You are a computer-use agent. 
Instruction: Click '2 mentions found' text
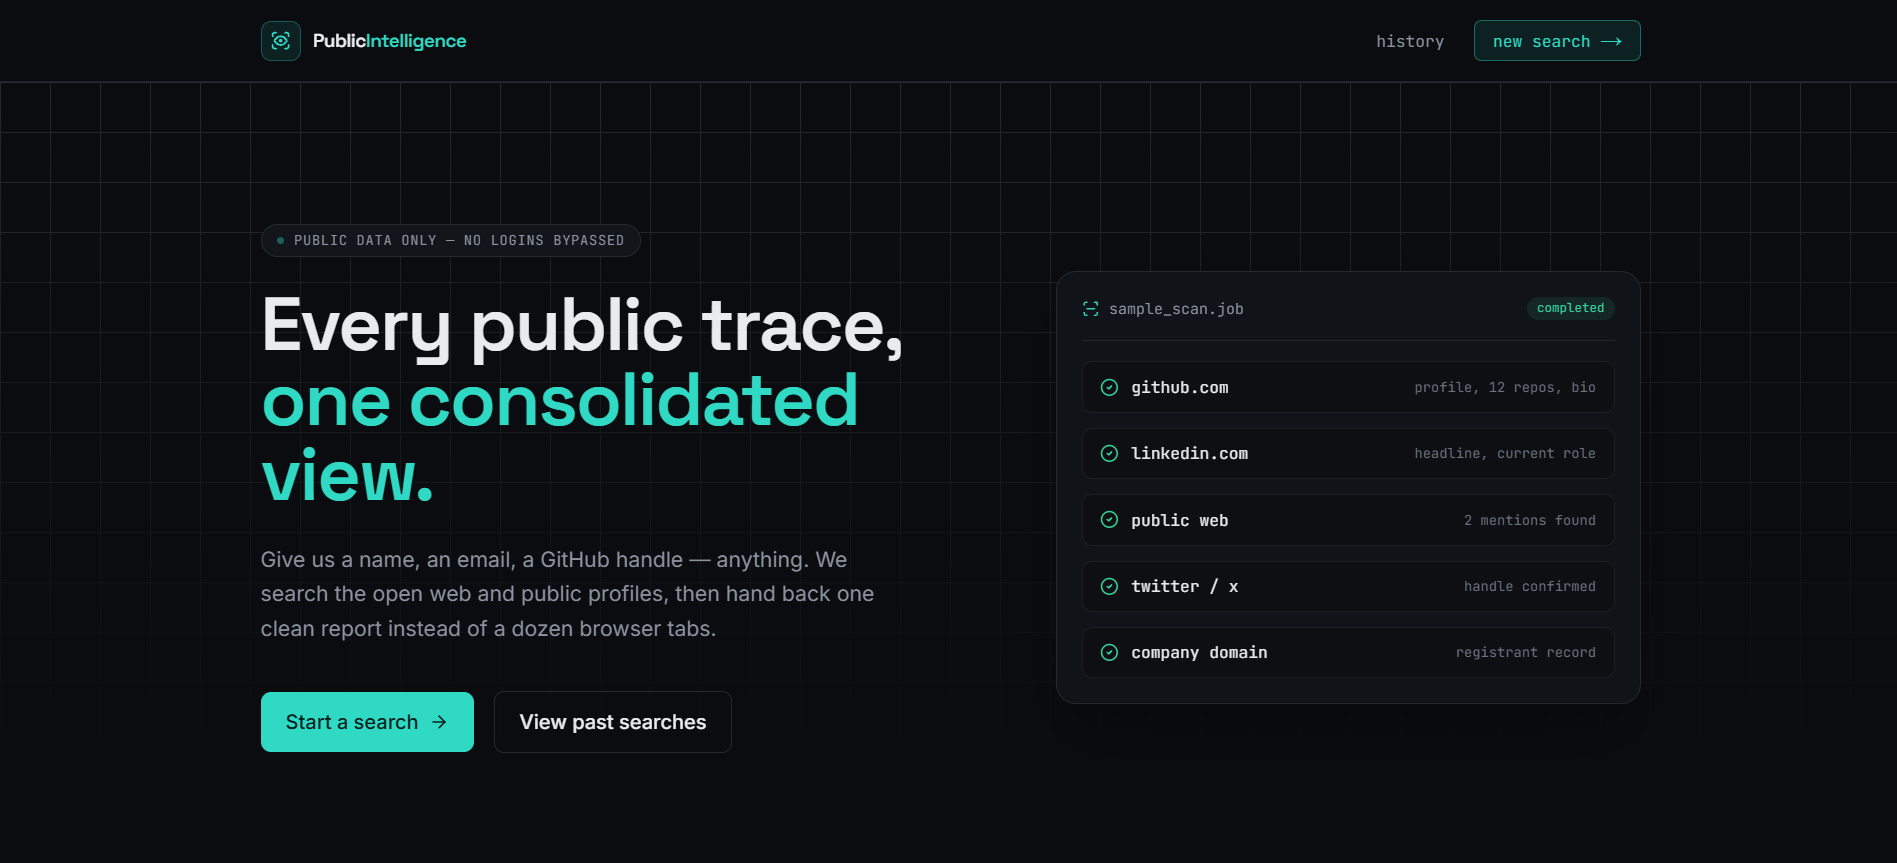pos(1530,521)
